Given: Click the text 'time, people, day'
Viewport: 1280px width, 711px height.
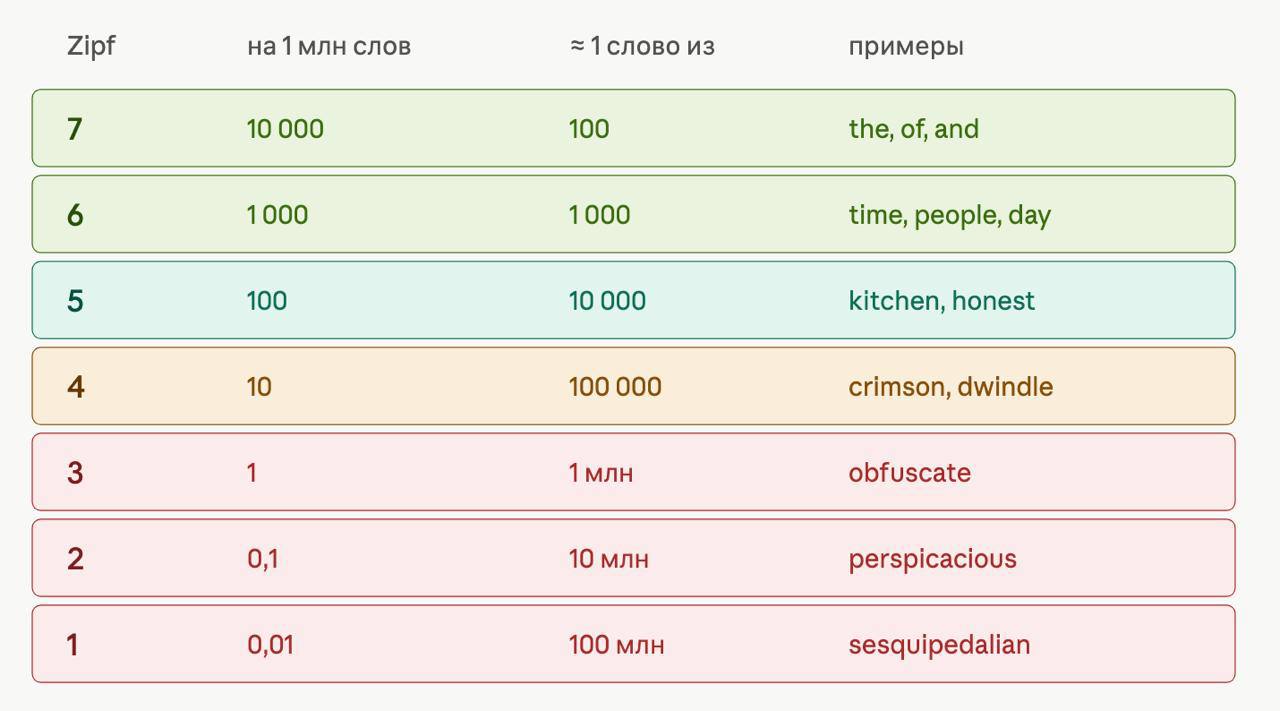Looking at the screenshot, I should [949, 215].
